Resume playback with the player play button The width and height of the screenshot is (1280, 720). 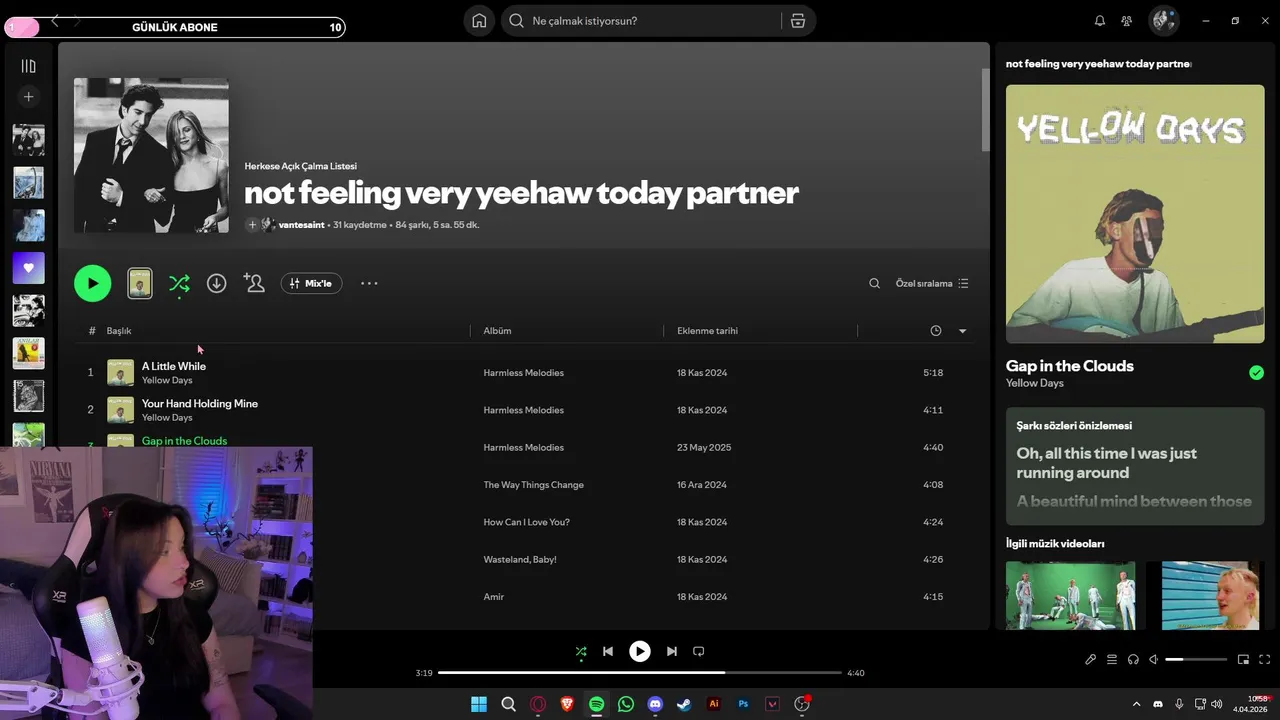point(639,651)
